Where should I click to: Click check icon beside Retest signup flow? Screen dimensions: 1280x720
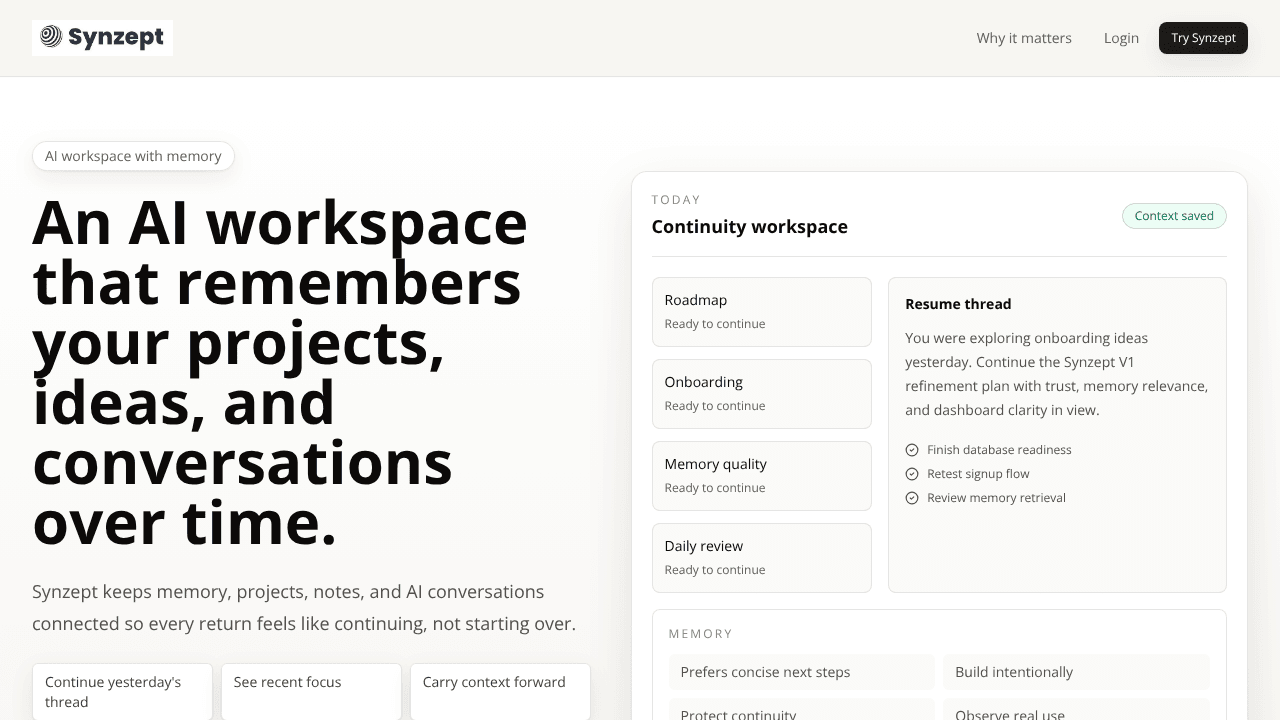point(912,474)
